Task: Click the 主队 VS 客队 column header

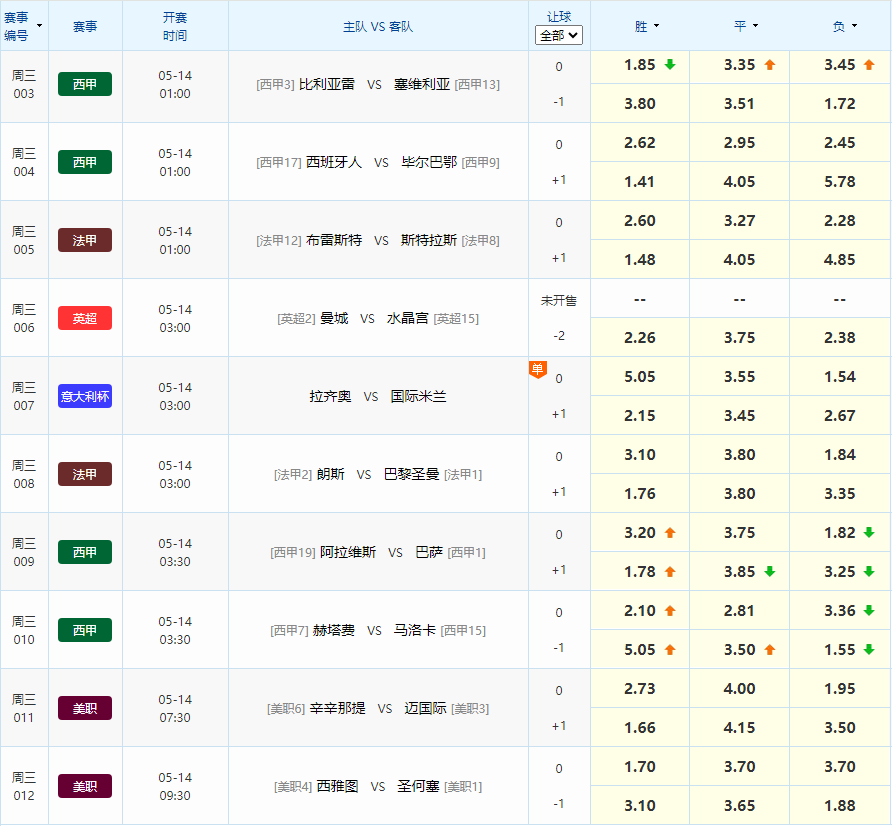Action: pos(378,26)
